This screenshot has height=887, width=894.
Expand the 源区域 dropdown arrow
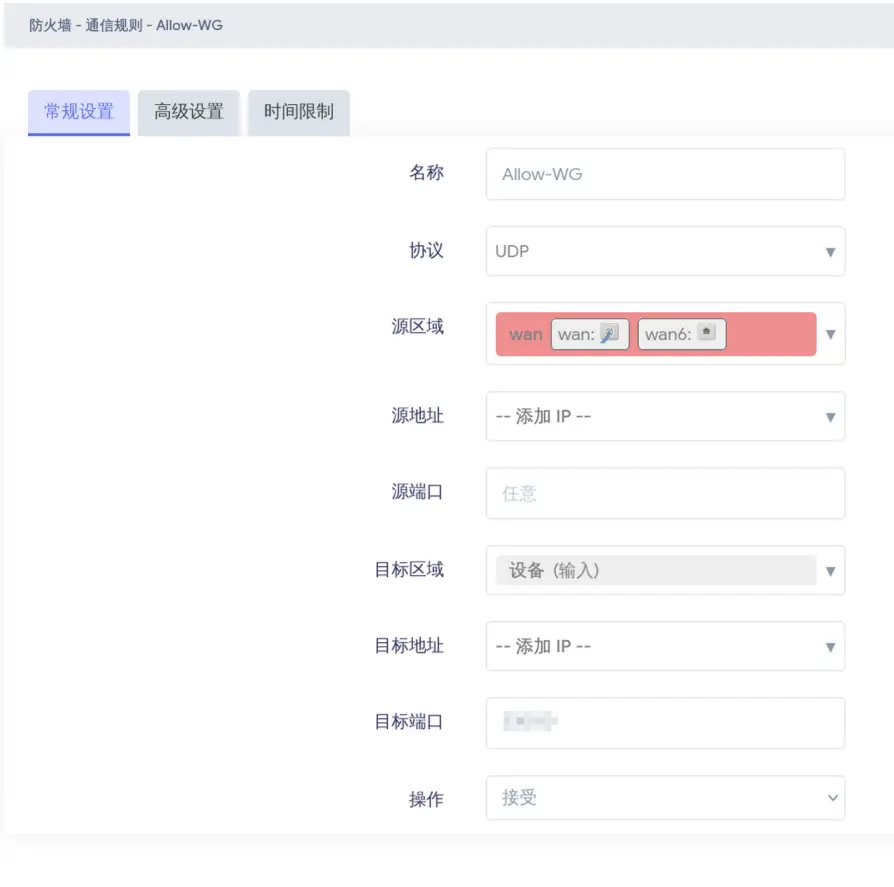pos(830,335)
